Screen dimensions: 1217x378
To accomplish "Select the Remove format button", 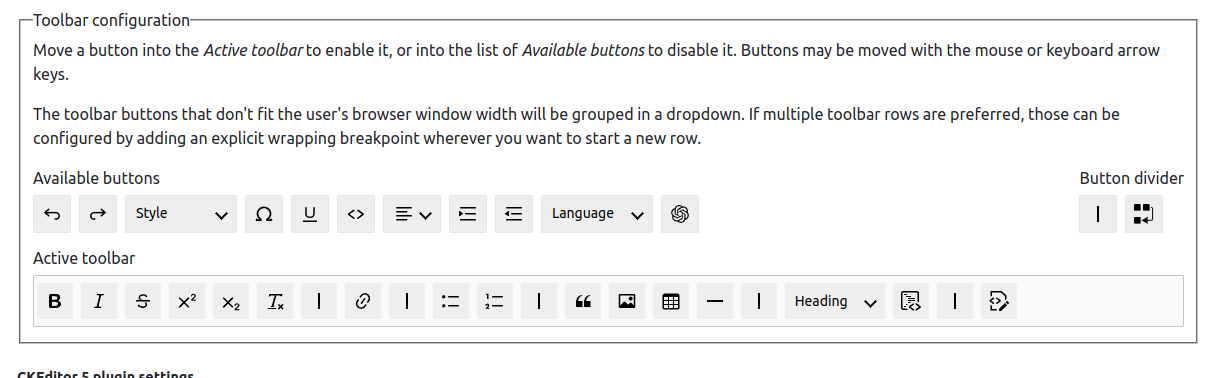I will click(x=275, y=301).
